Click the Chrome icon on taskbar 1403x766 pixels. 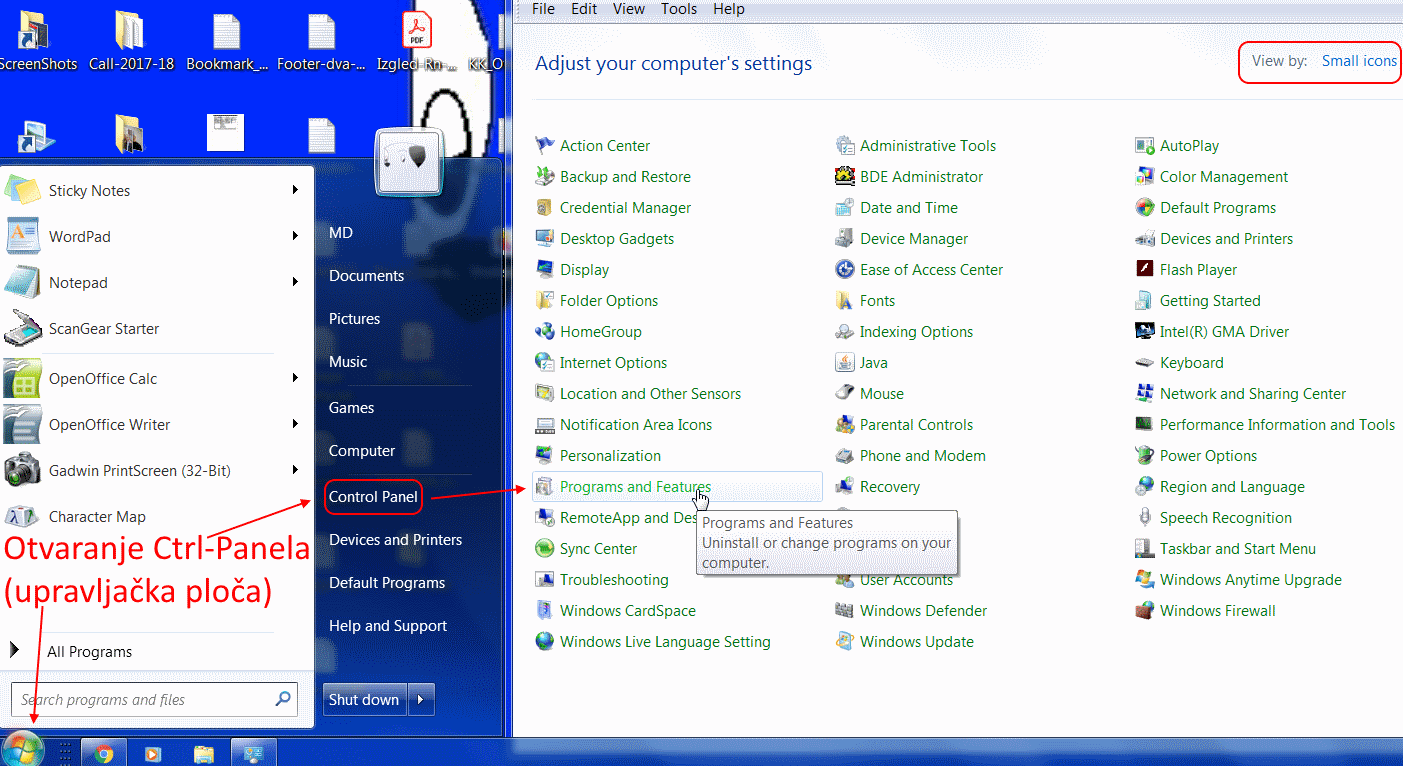(103, 753)
